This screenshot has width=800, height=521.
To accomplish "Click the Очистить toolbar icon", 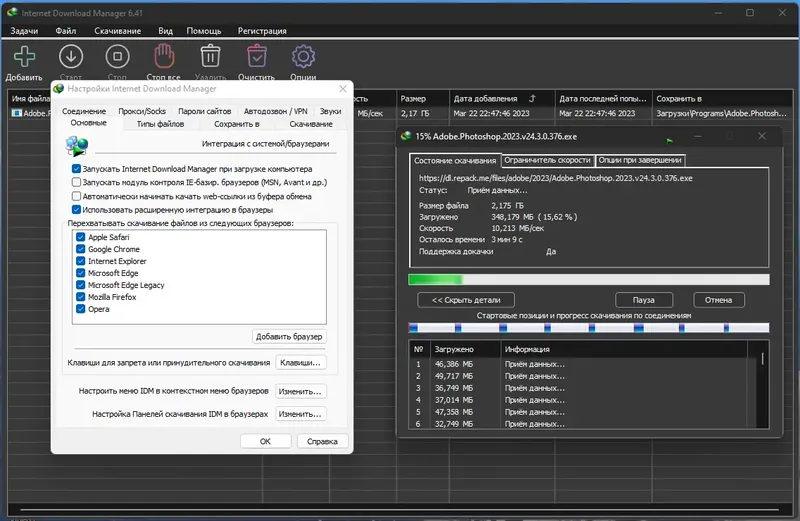I will pos(256,55).
